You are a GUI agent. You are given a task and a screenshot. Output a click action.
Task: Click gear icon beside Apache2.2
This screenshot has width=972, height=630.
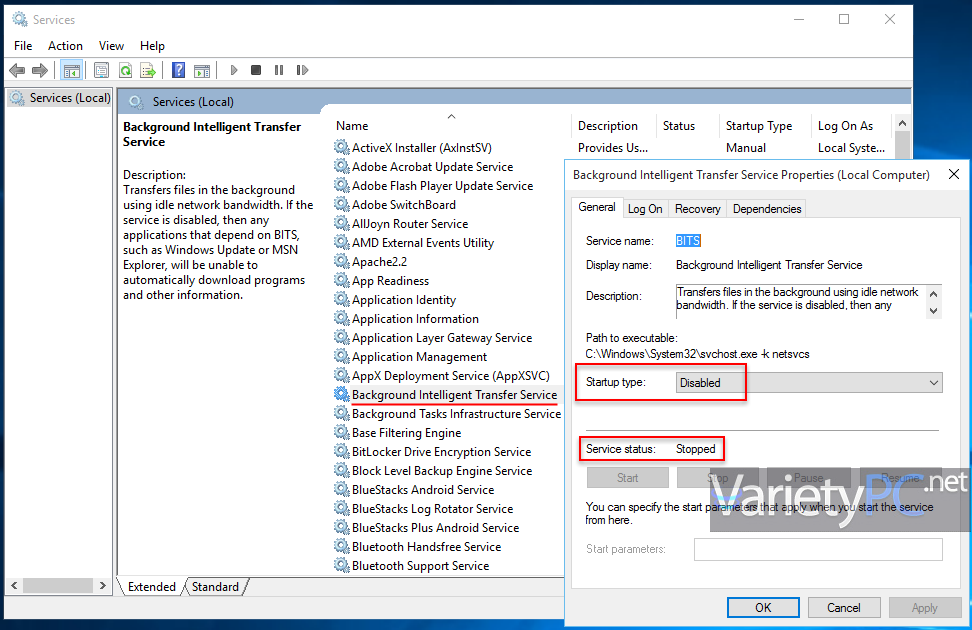point(341,261)
